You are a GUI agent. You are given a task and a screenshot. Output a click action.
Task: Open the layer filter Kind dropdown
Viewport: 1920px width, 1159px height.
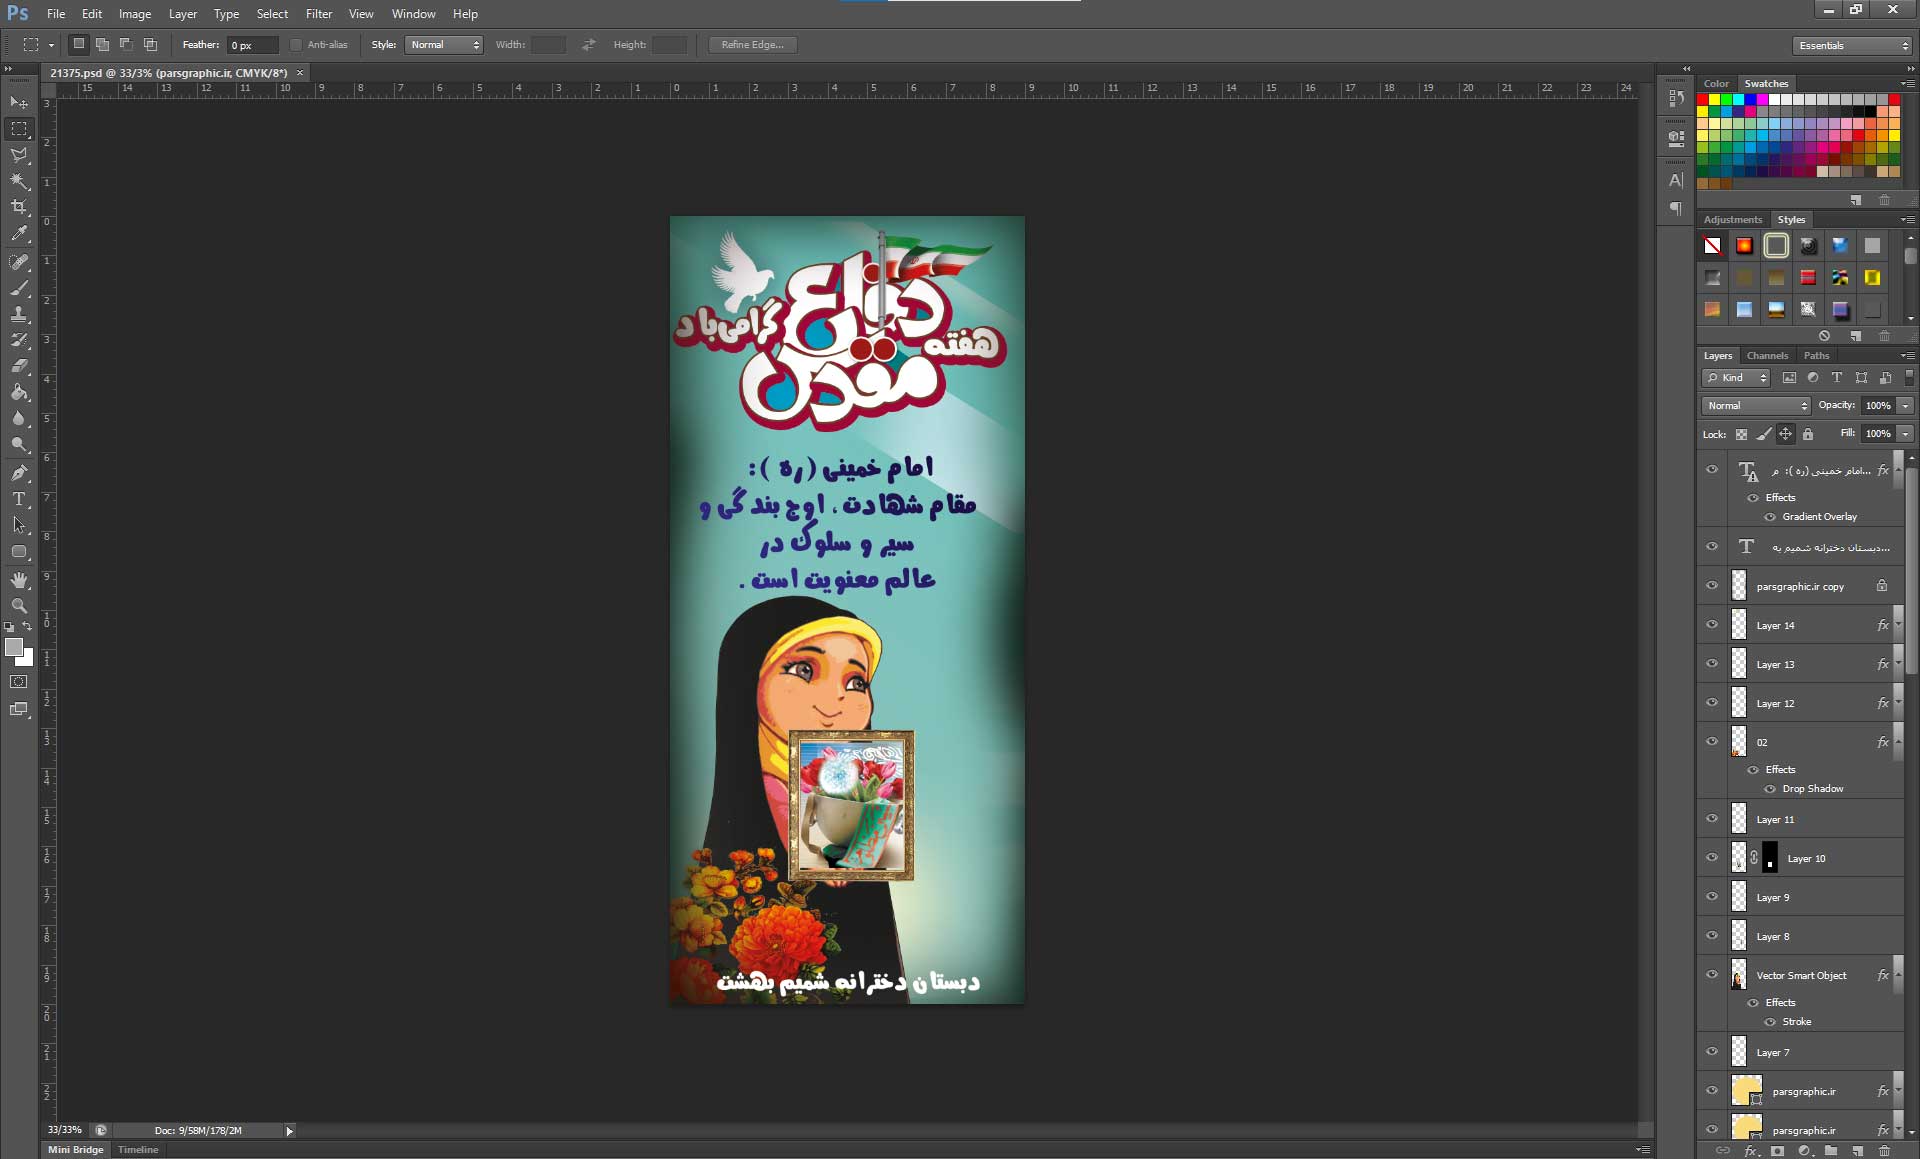(1736, 378)
